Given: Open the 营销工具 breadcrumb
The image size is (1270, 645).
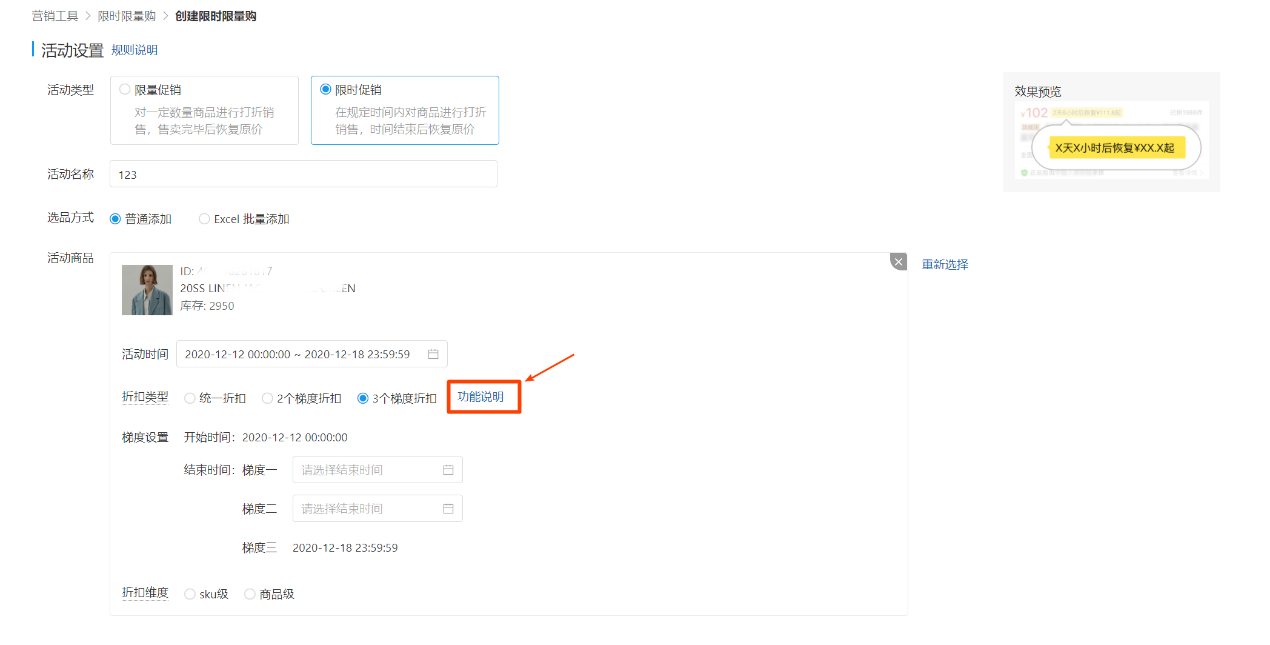Looking at the screenshot, I should (x=55, y=16).
